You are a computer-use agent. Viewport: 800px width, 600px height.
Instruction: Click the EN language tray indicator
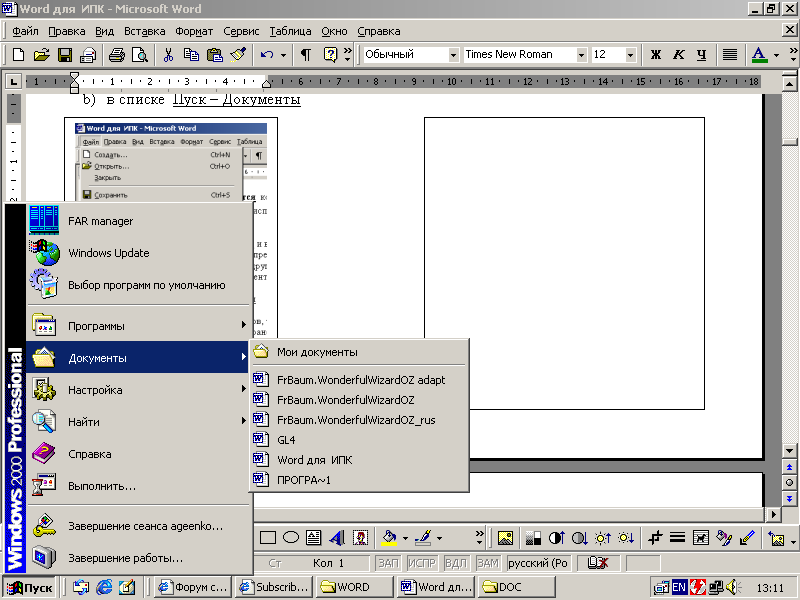[x=679, y=587]
